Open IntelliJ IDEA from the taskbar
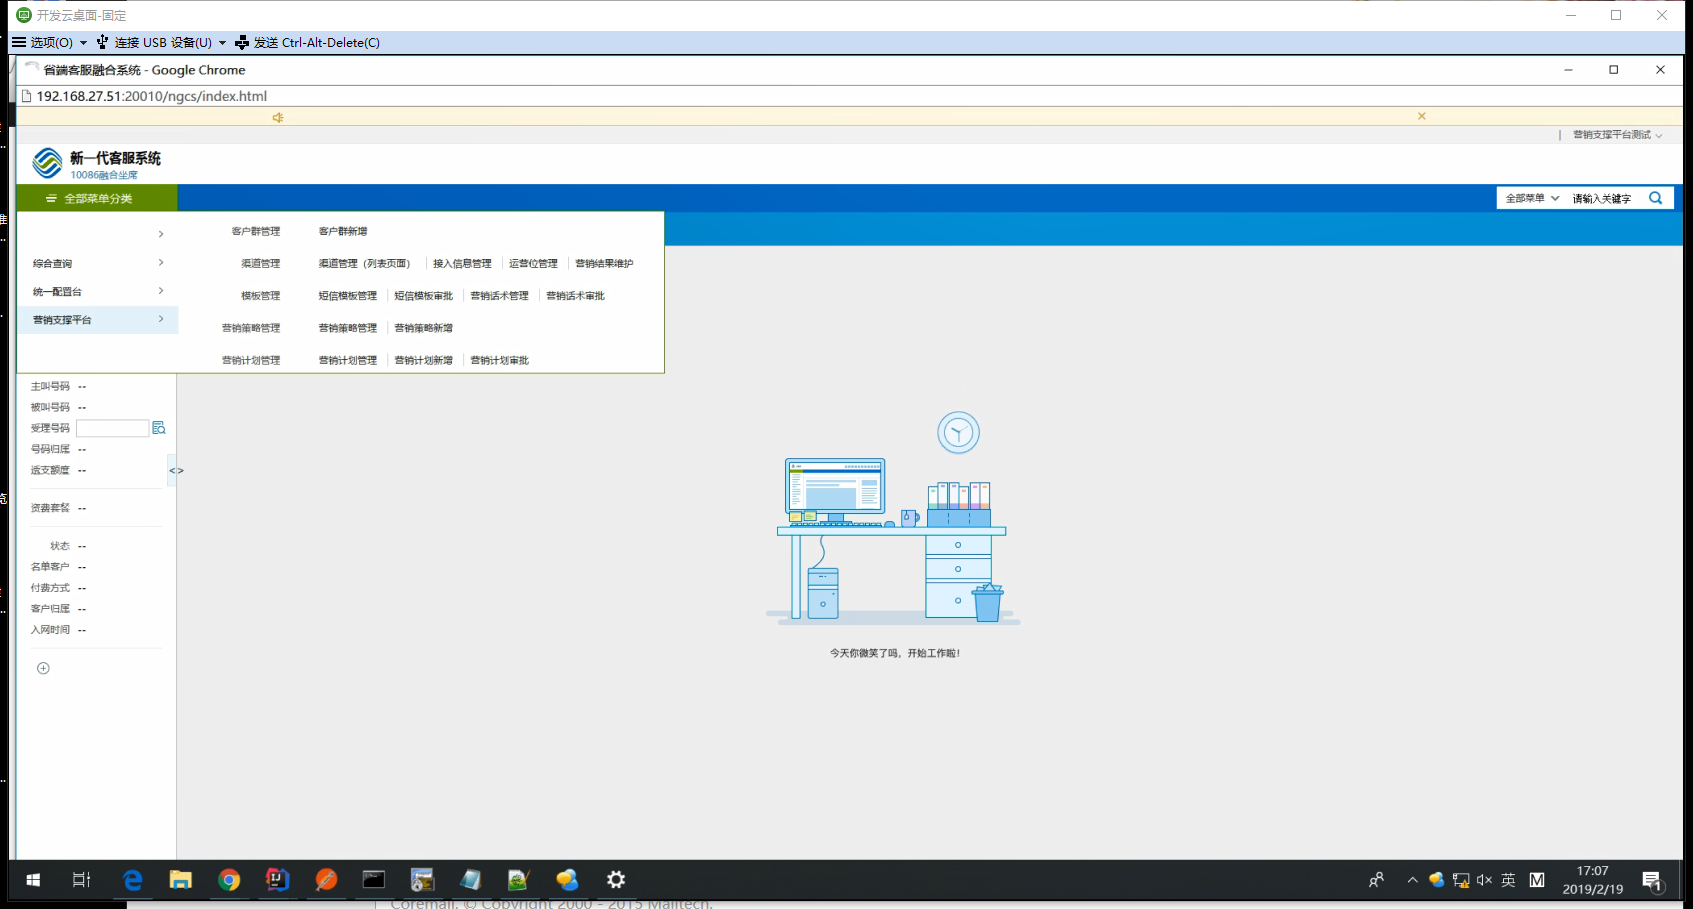The width and height of the screenshot is (1693, 909). click(277, 880)
